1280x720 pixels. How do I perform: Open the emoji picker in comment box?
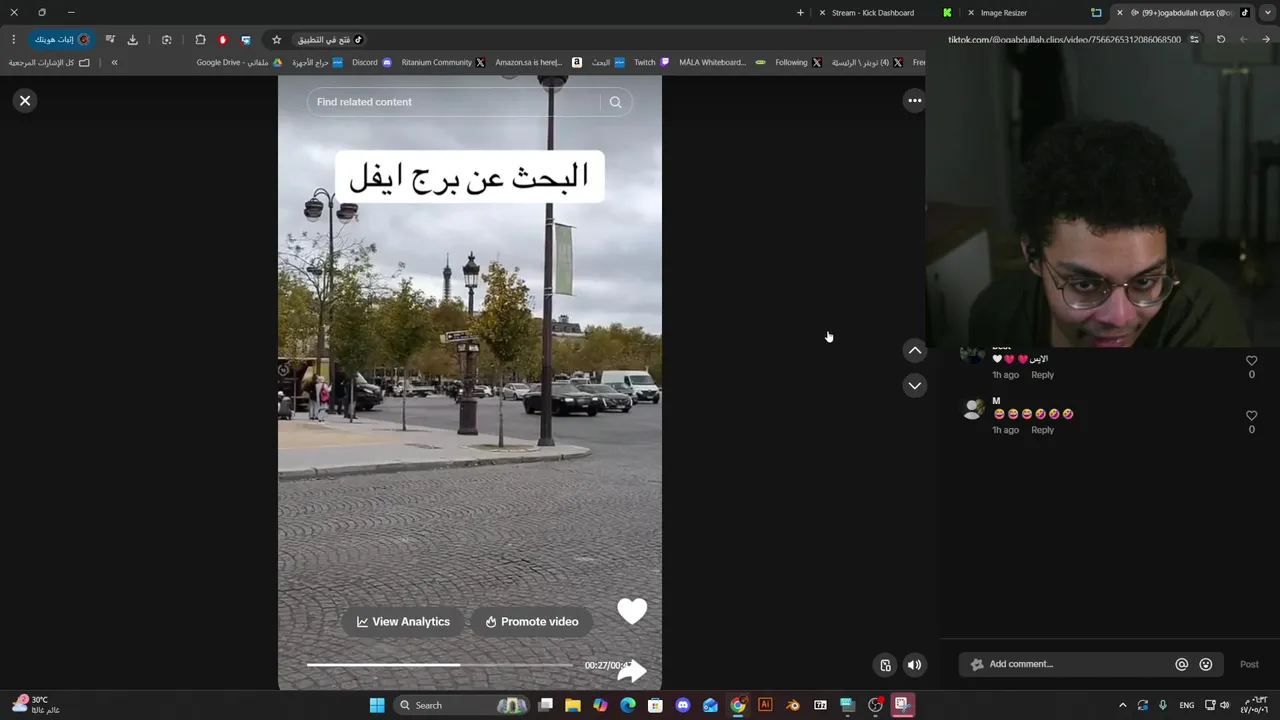[1205, 664]
